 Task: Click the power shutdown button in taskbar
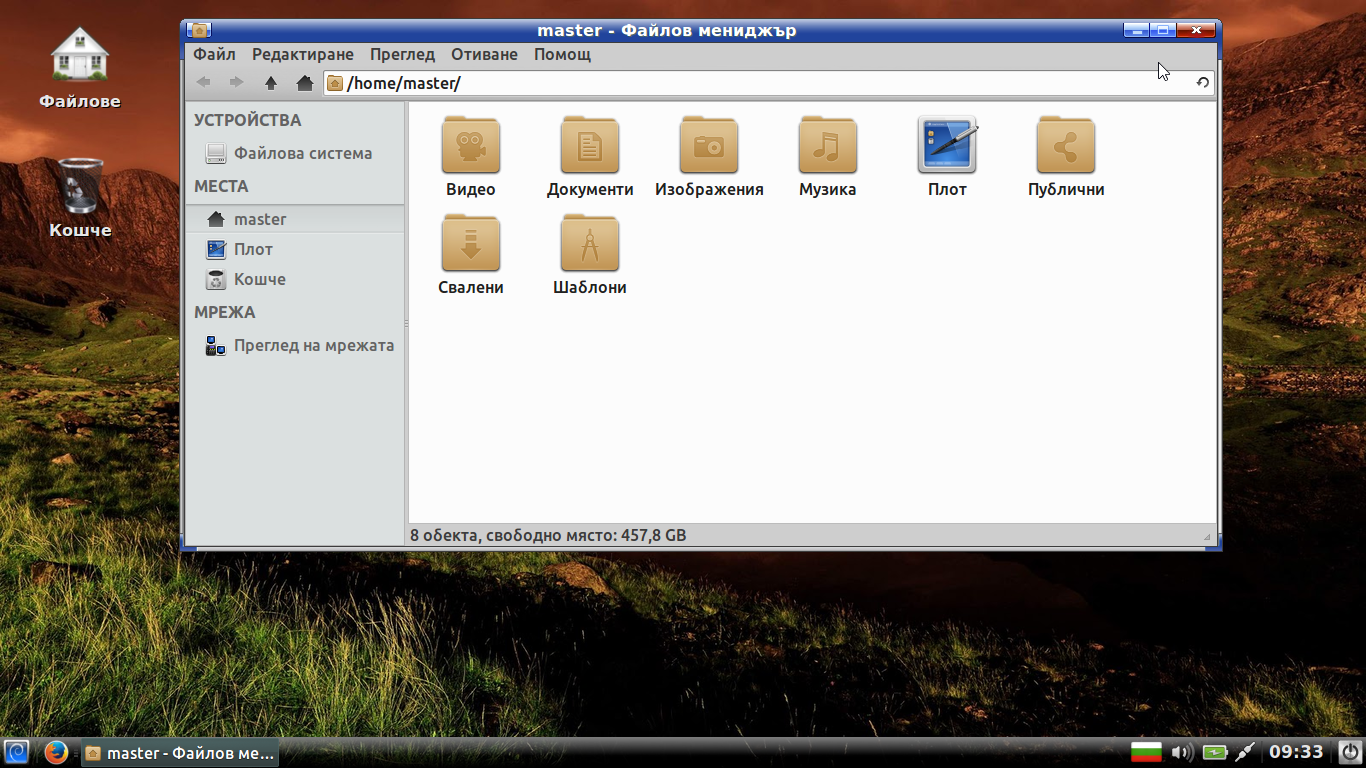point(1349,752)
